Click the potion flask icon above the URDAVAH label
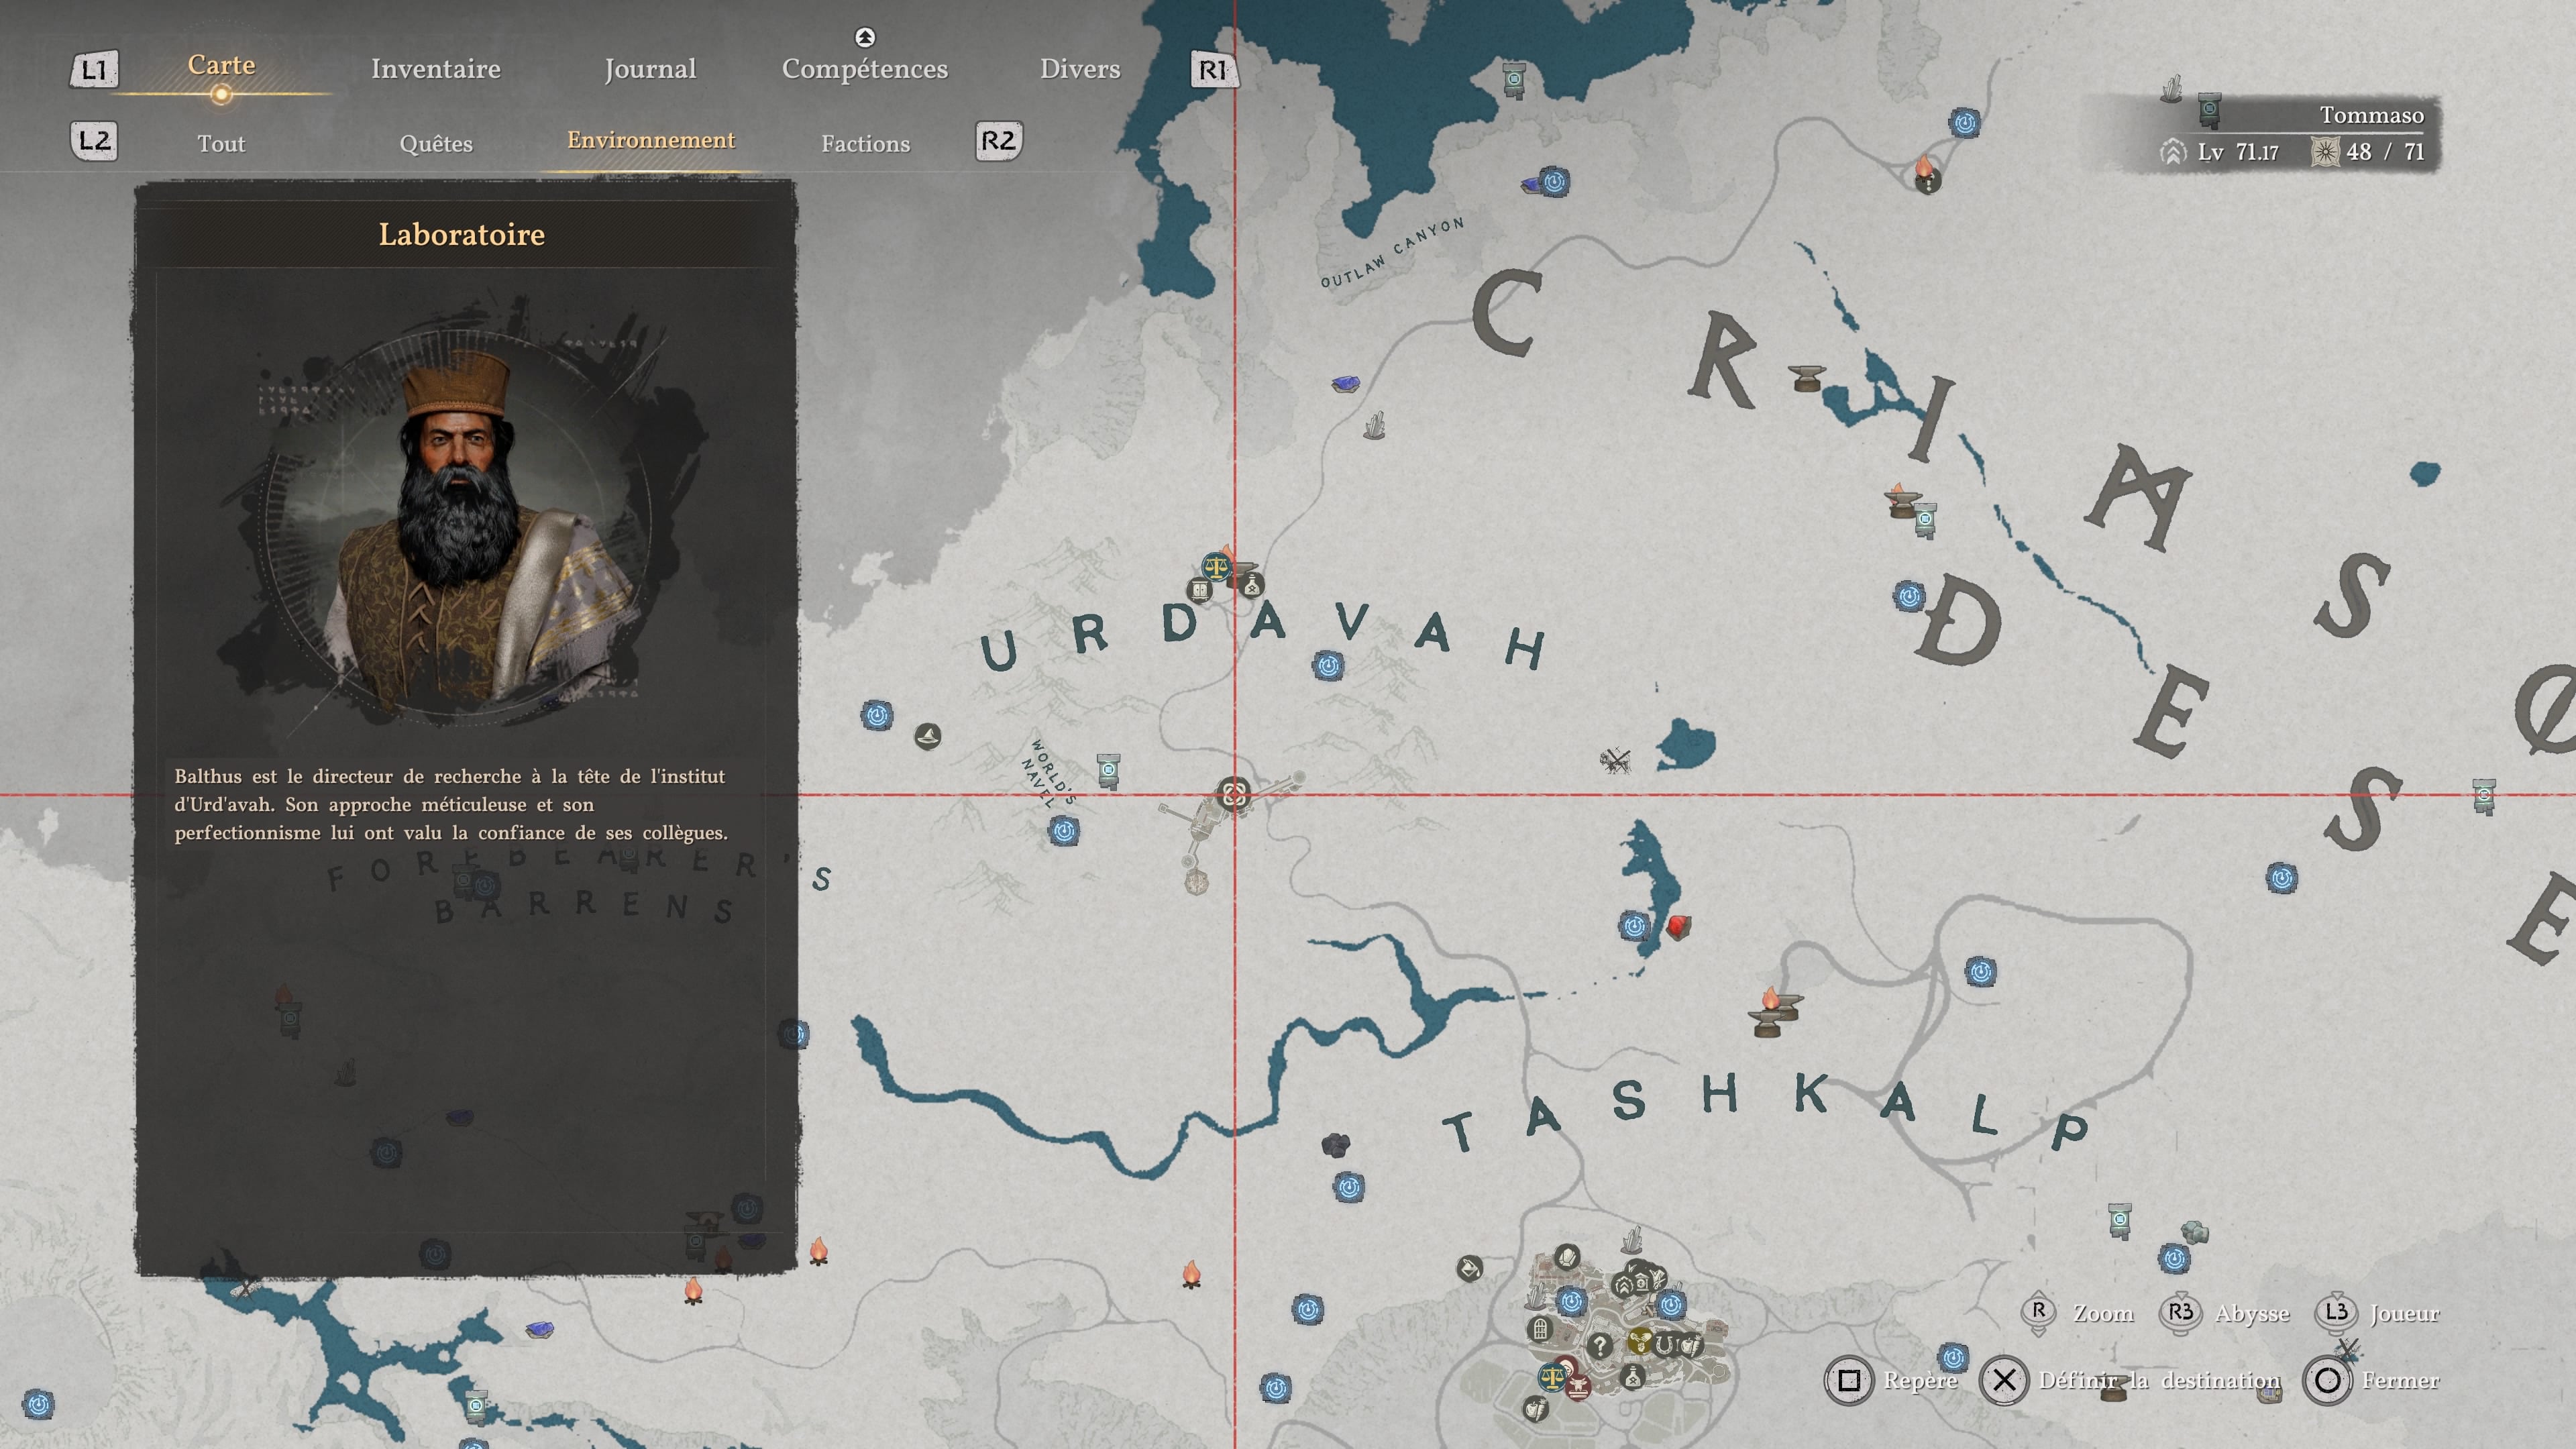Viewport: 2576px width, 1449px height. coord(1252,585)
